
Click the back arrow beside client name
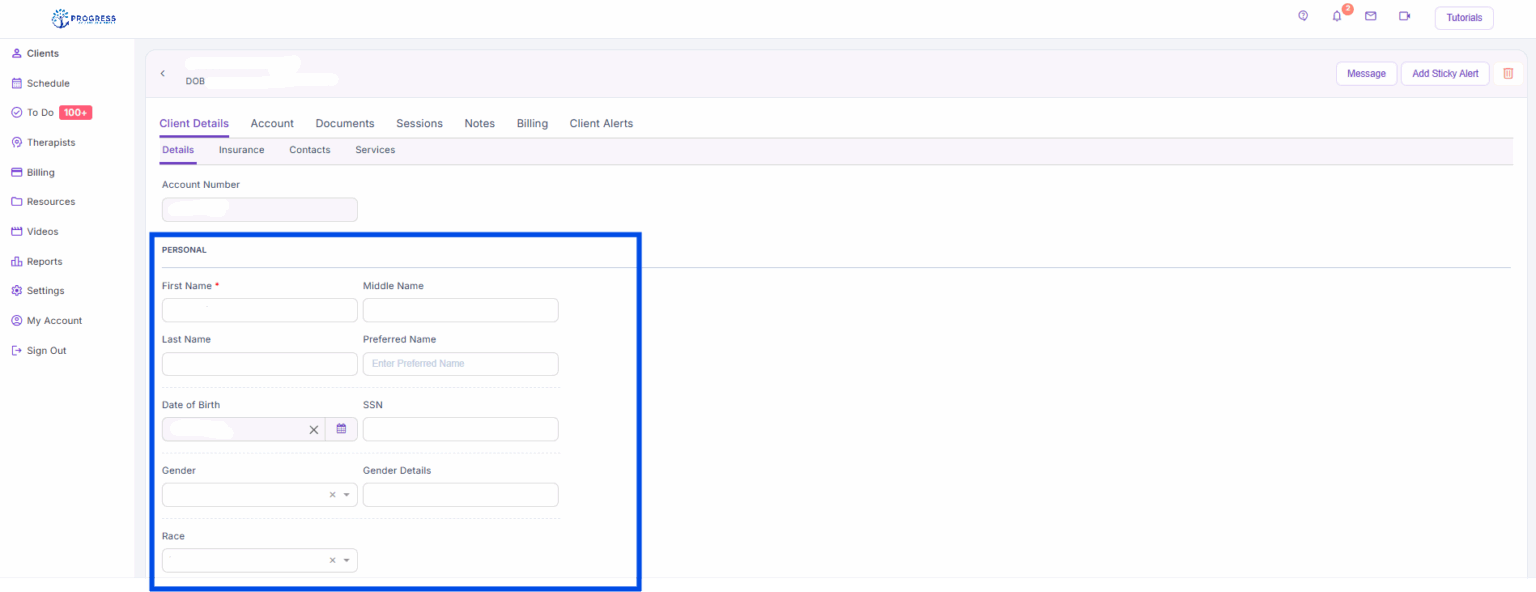click(163, 73)
